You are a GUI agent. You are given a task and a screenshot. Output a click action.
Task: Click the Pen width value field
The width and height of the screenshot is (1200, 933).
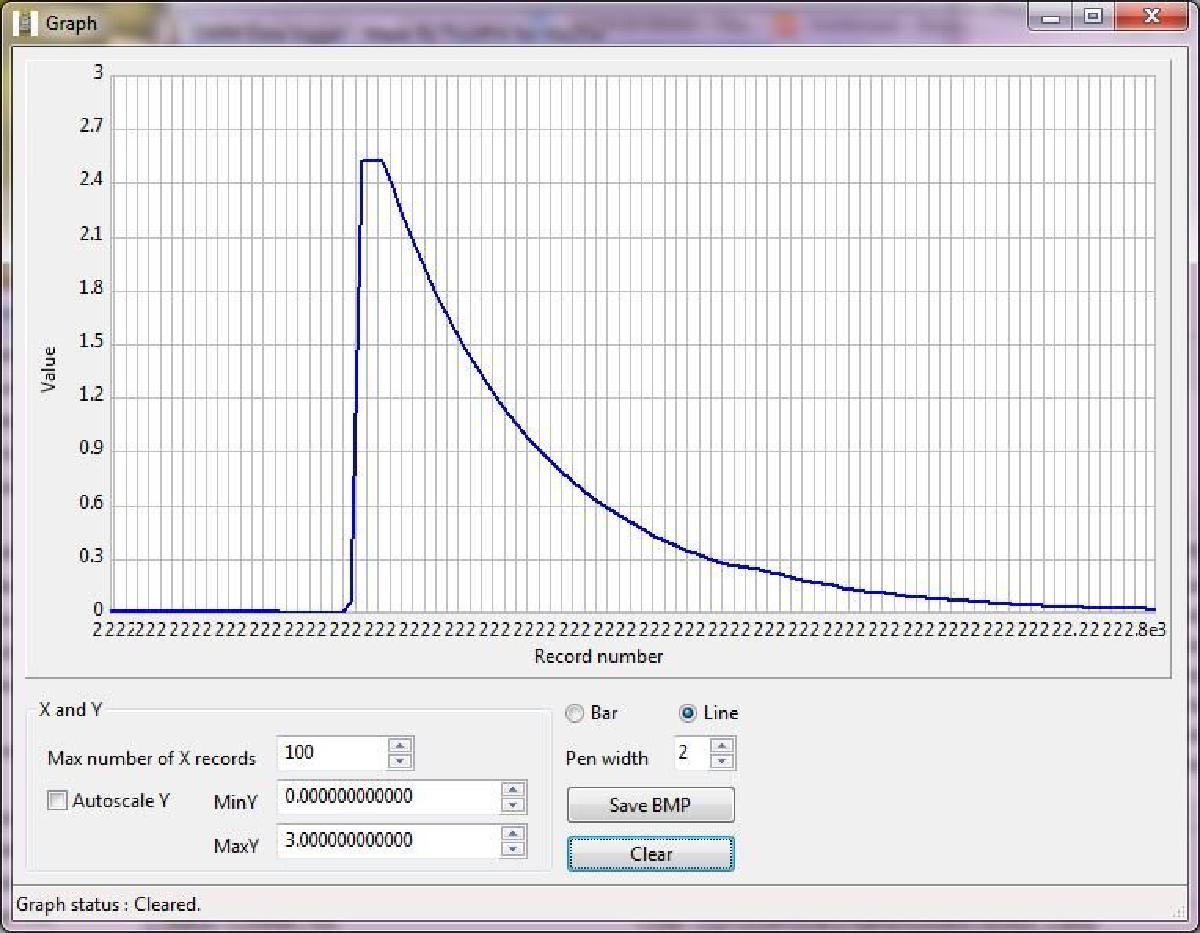(690, 753)
